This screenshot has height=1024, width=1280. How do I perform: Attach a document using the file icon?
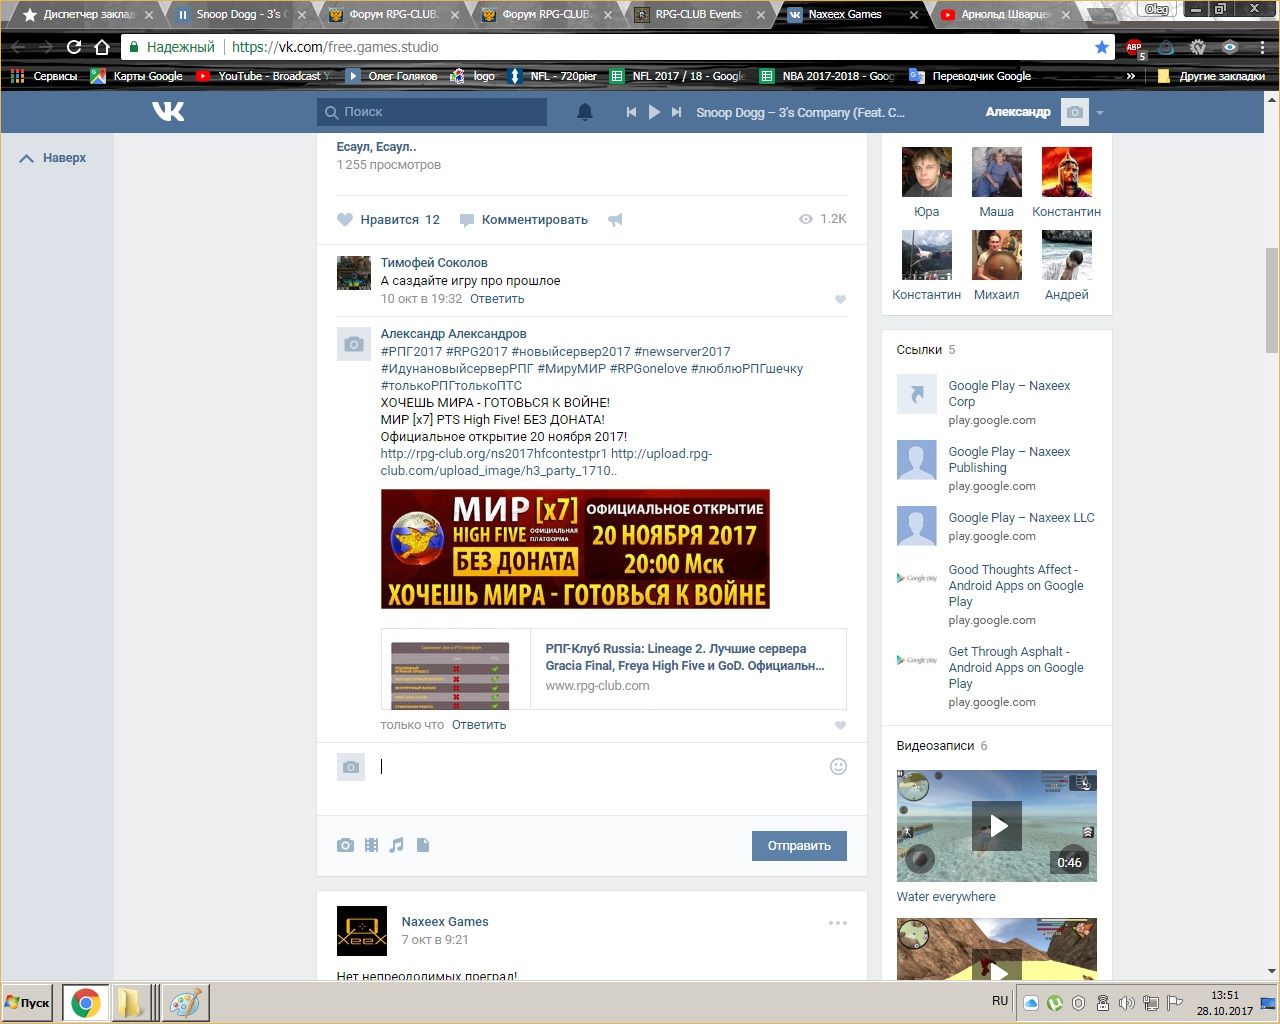(x=423, y=845)
